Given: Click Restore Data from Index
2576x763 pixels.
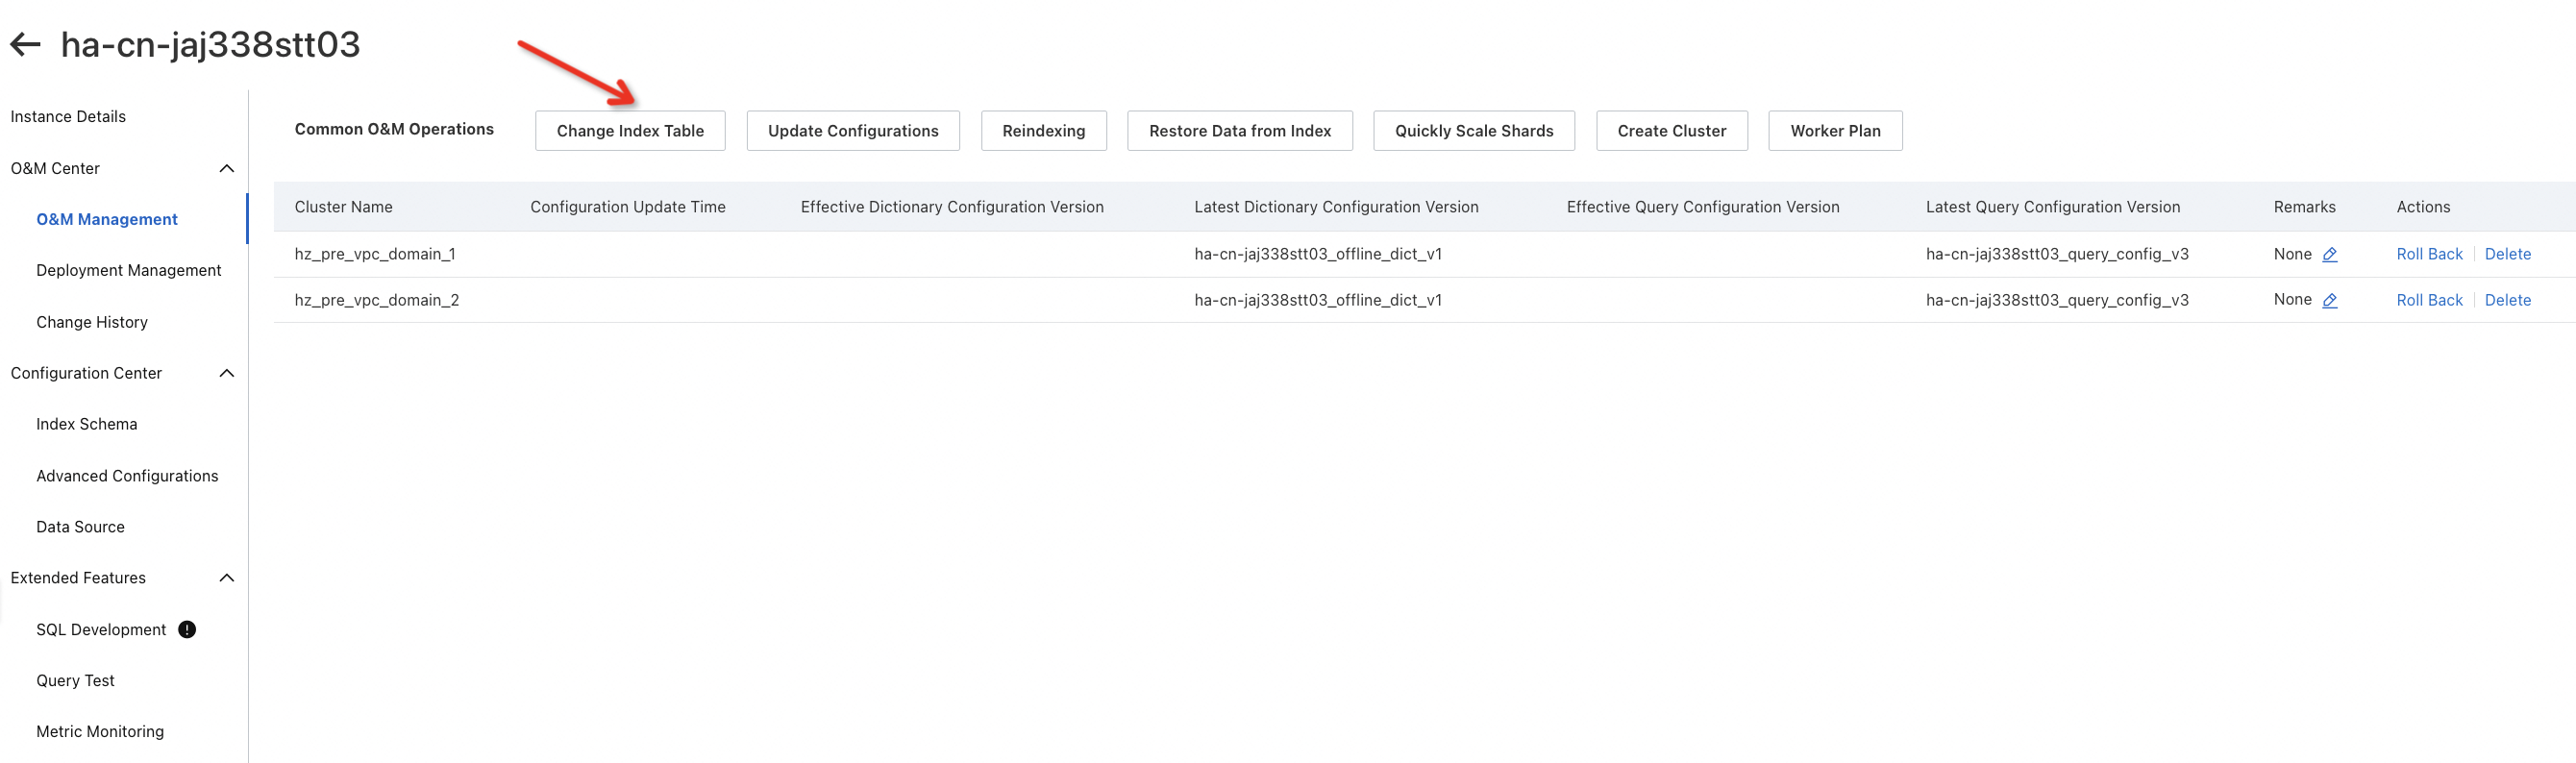Looking at the screenshot, I should coord(1240,131).
